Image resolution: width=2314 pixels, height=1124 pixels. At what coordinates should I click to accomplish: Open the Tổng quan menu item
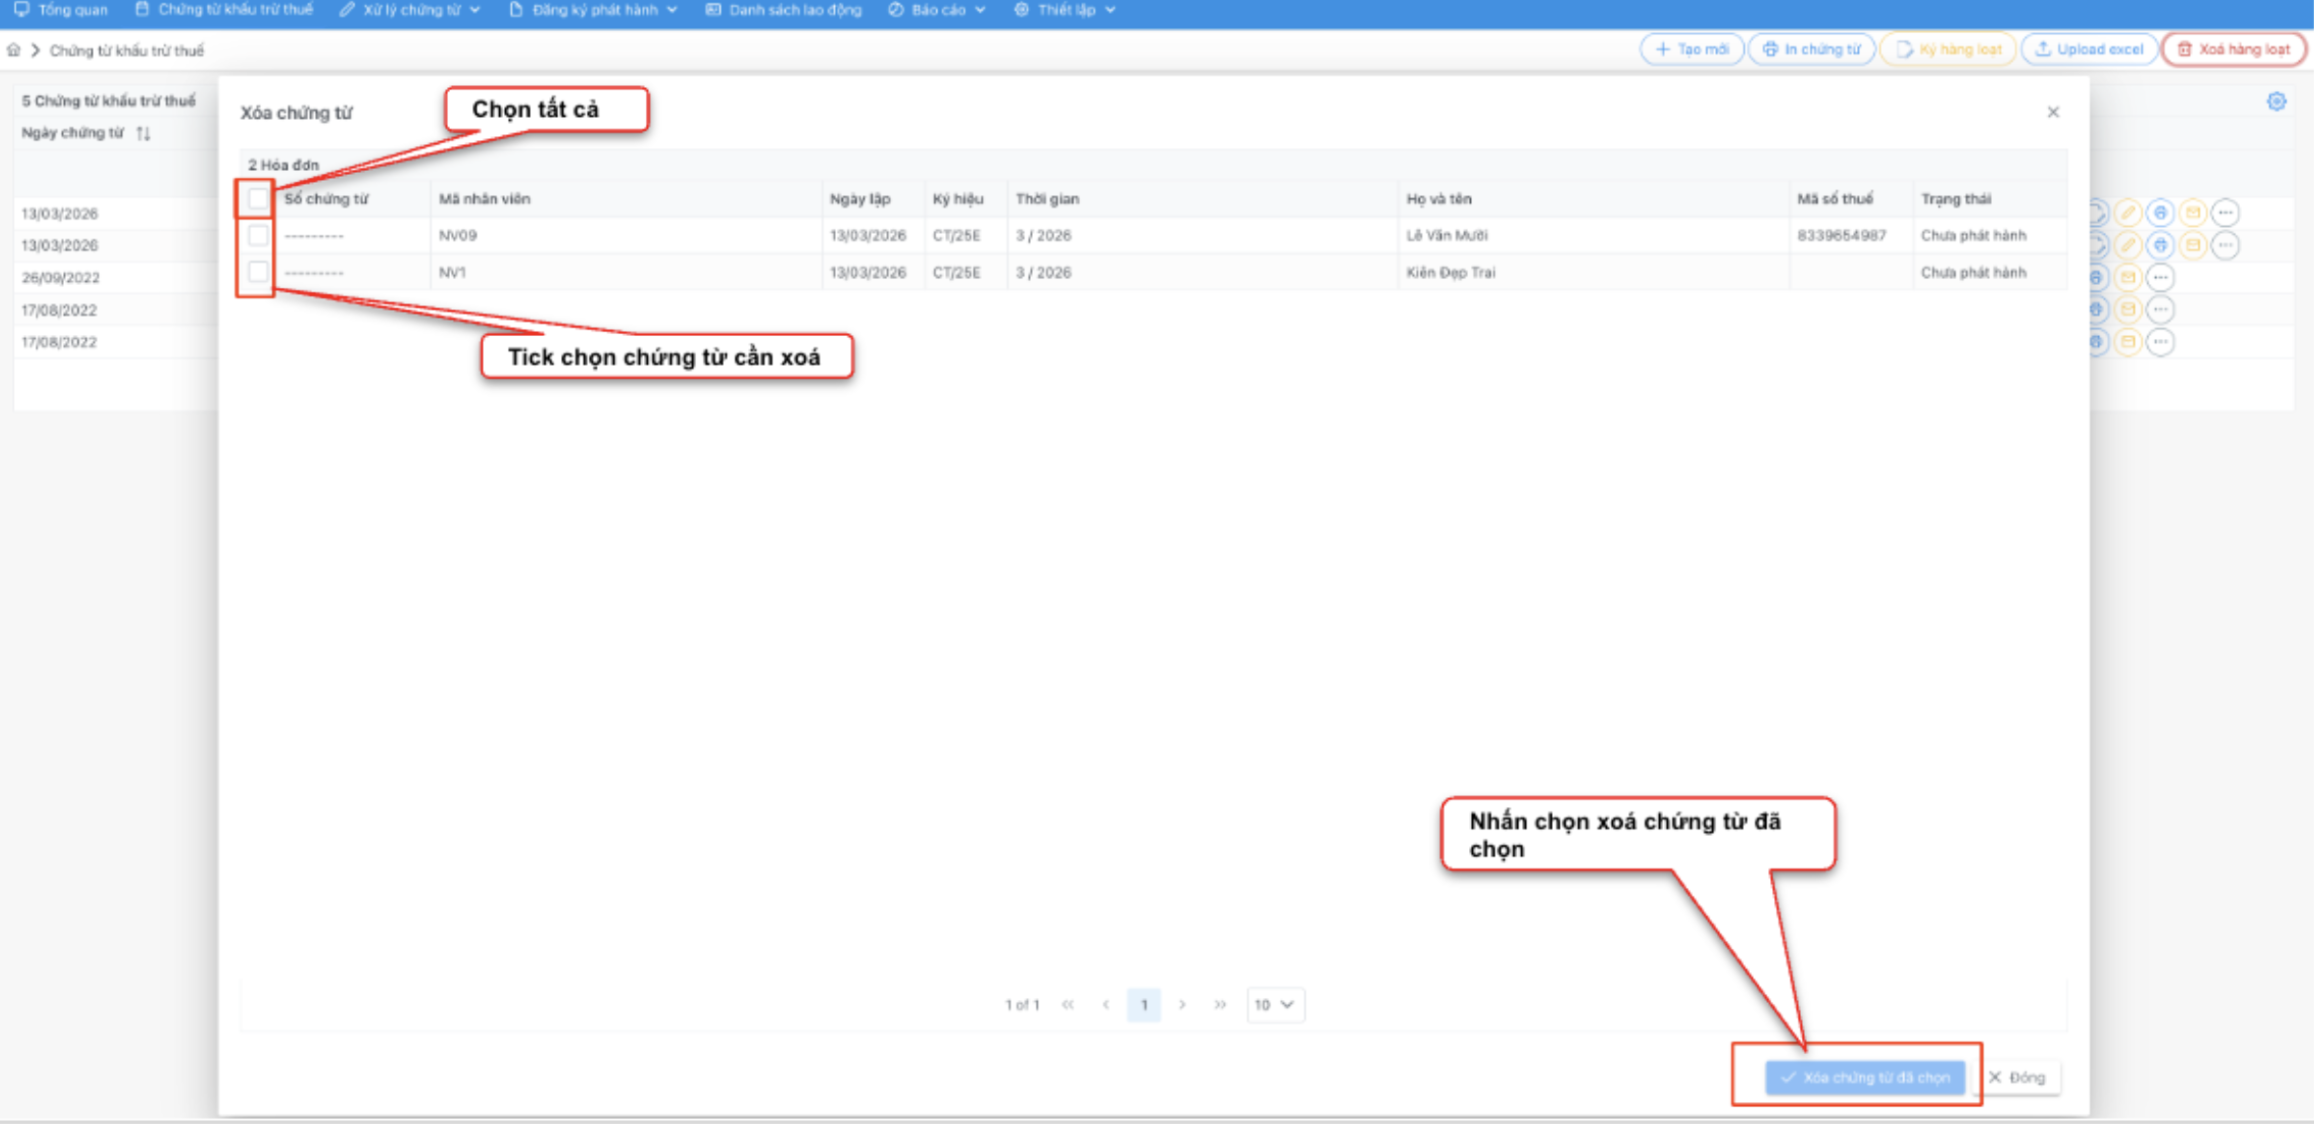coord(62,10)
